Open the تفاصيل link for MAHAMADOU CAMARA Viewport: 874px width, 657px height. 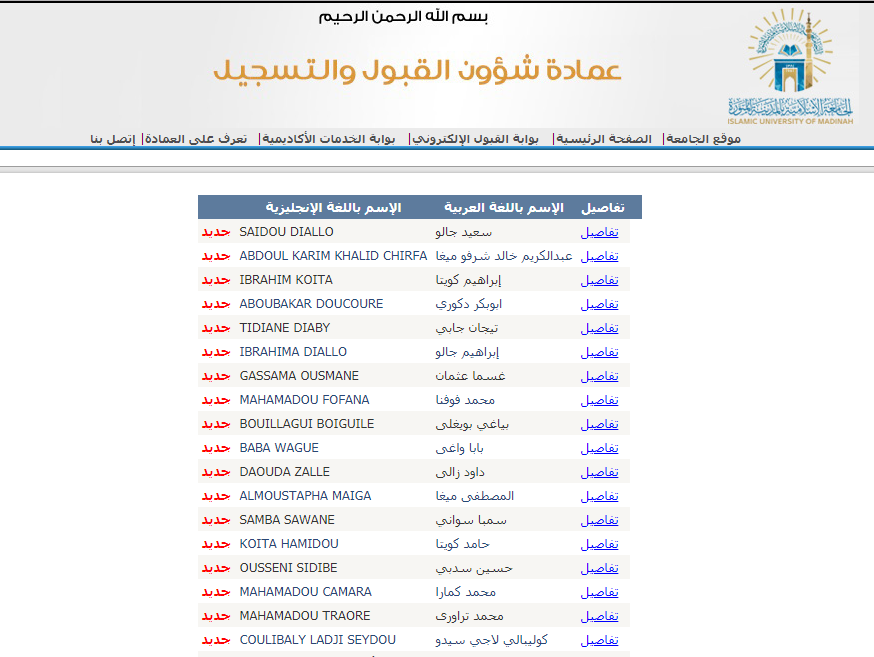599,591
